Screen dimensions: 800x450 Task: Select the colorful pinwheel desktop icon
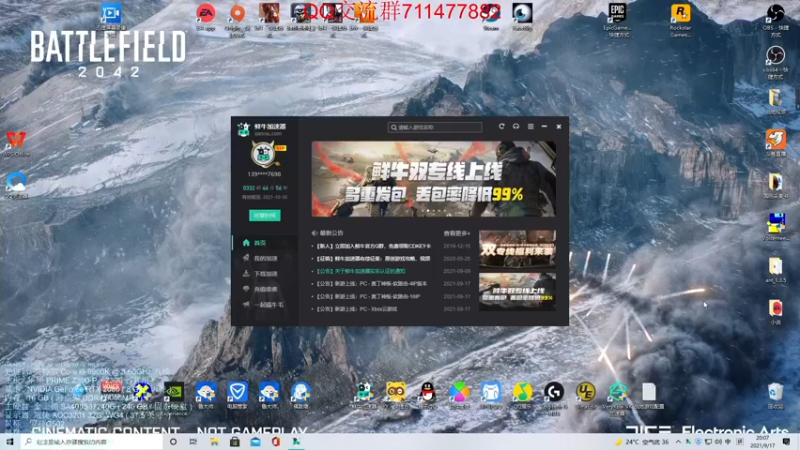coord(459,395)
